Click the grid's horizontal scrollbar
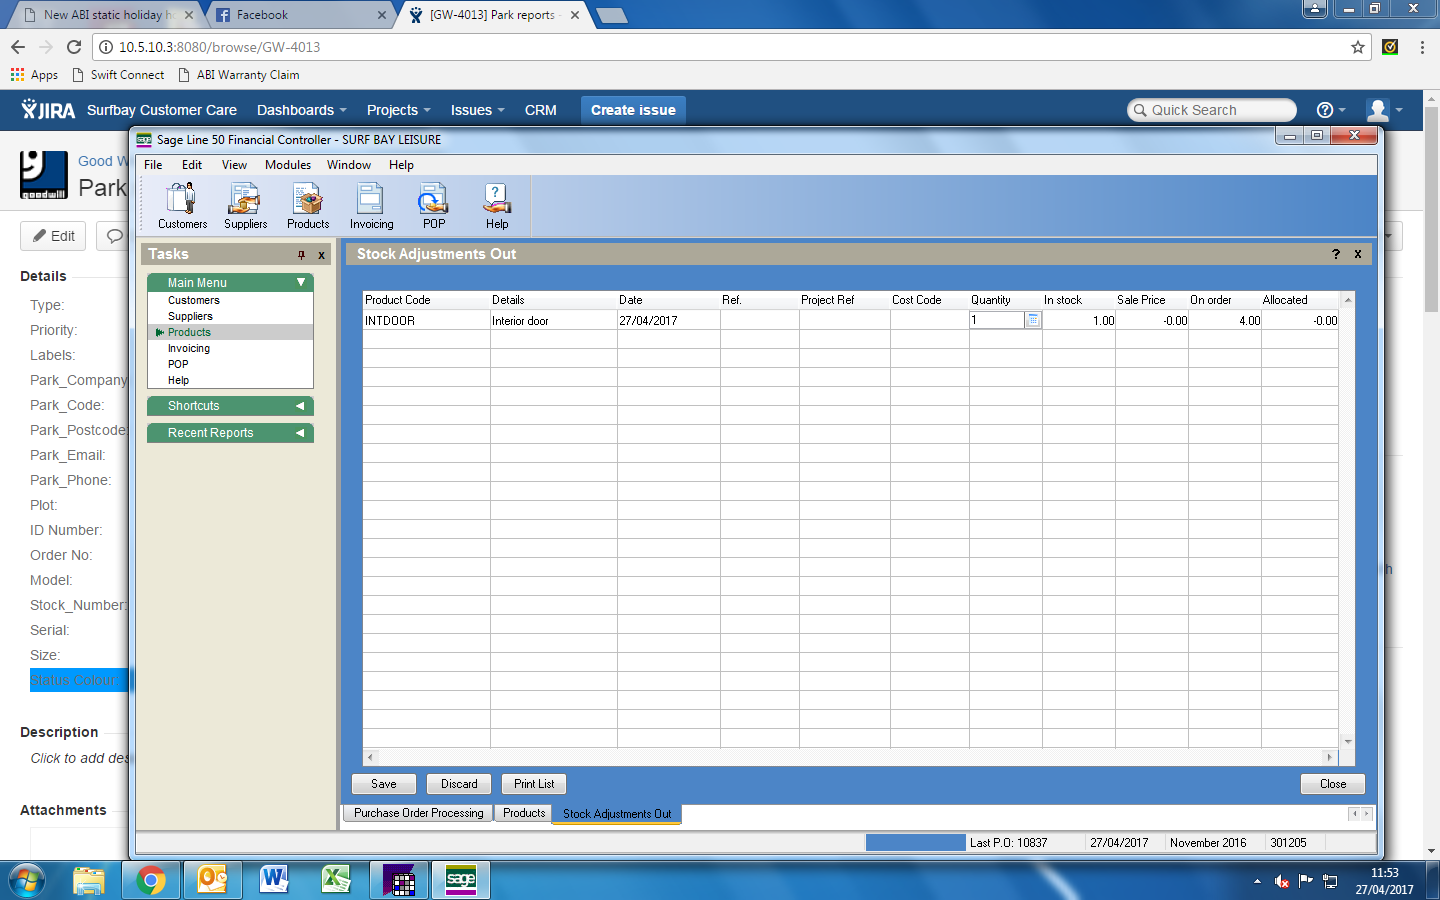 (x=850, y=757)
